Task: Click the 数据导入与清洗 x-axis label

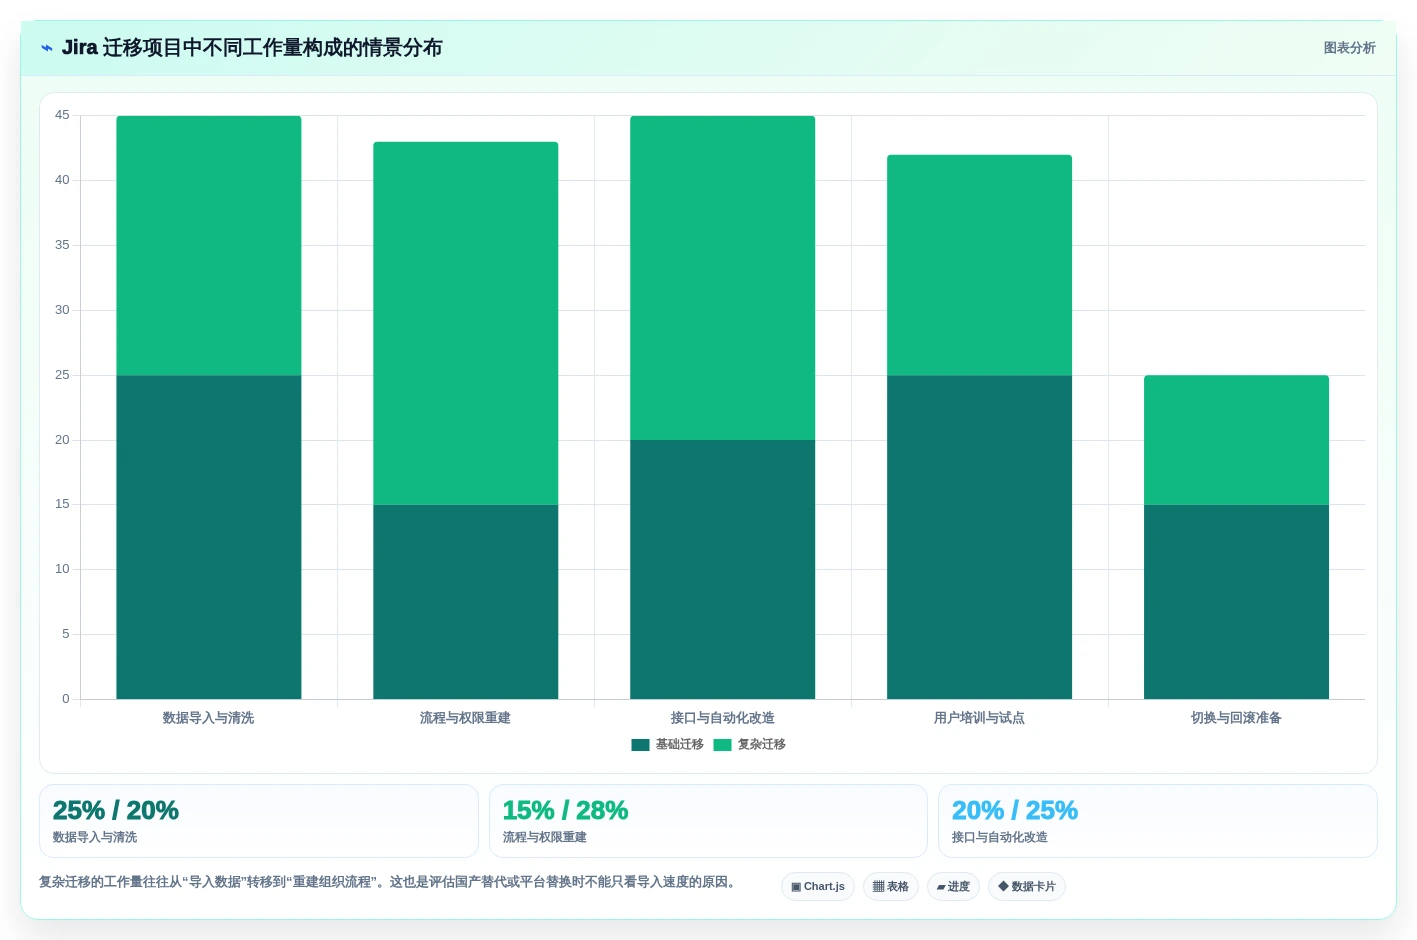Action: 209,718
